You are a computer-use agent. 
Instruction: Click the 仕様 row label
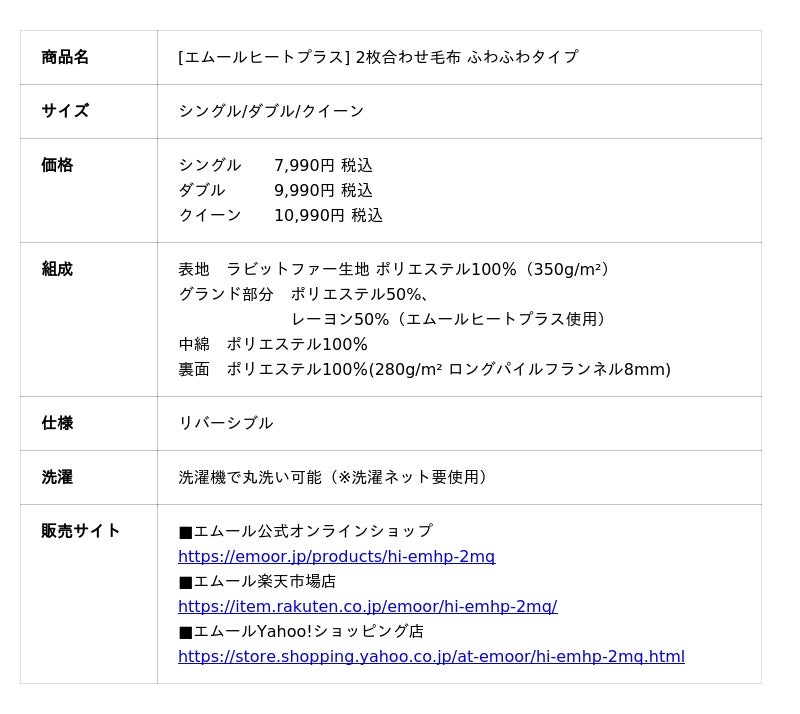57,423
